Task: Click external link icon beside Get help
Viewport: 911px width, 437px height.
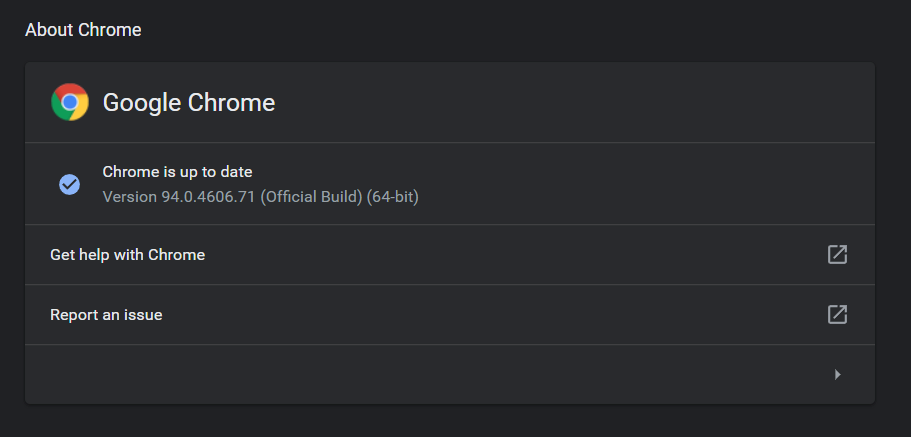Action: pos(837,255)
